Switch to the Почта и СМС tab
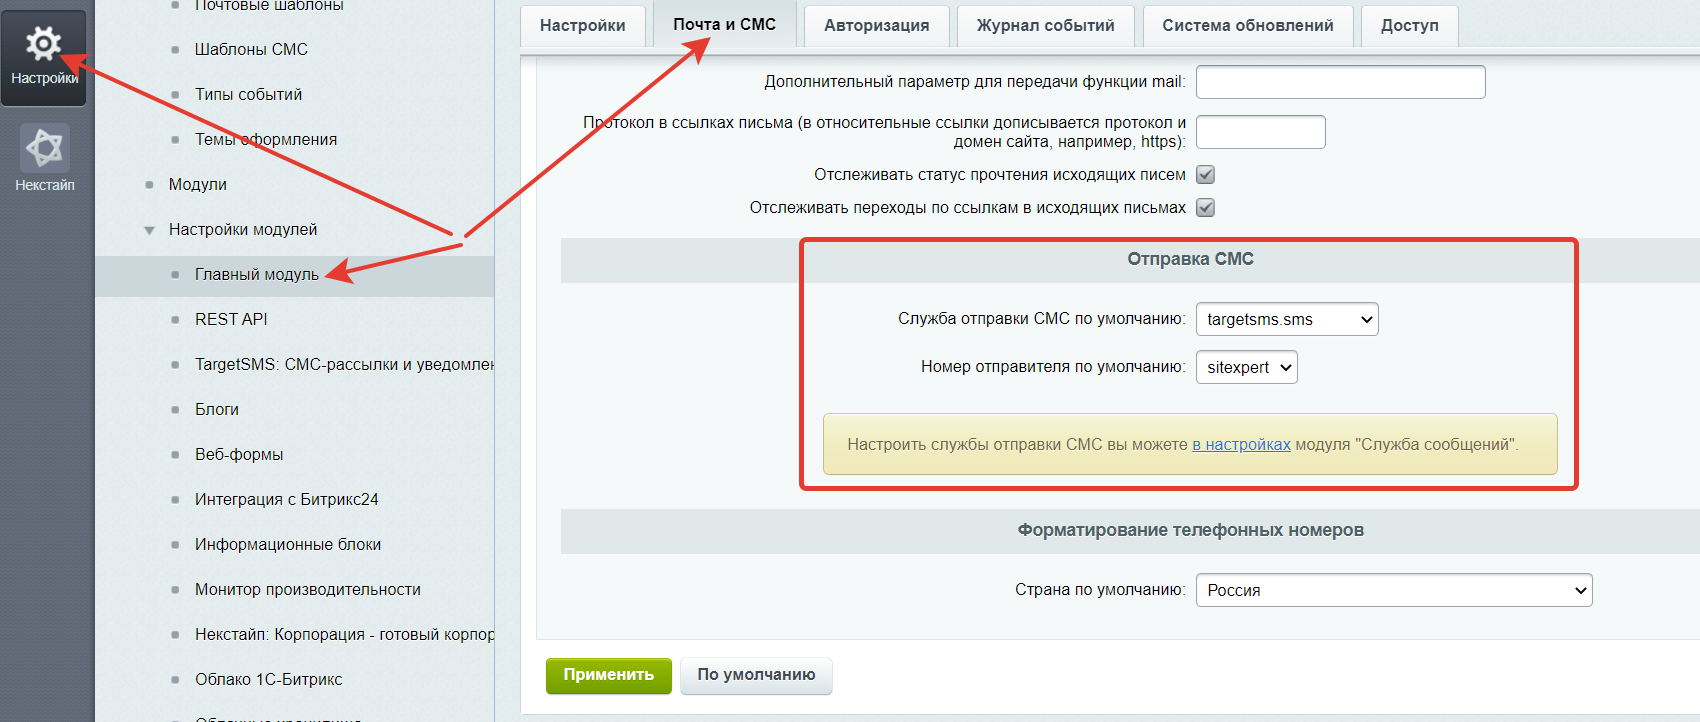The image size is (1700, 722). (x=725, y=24)
